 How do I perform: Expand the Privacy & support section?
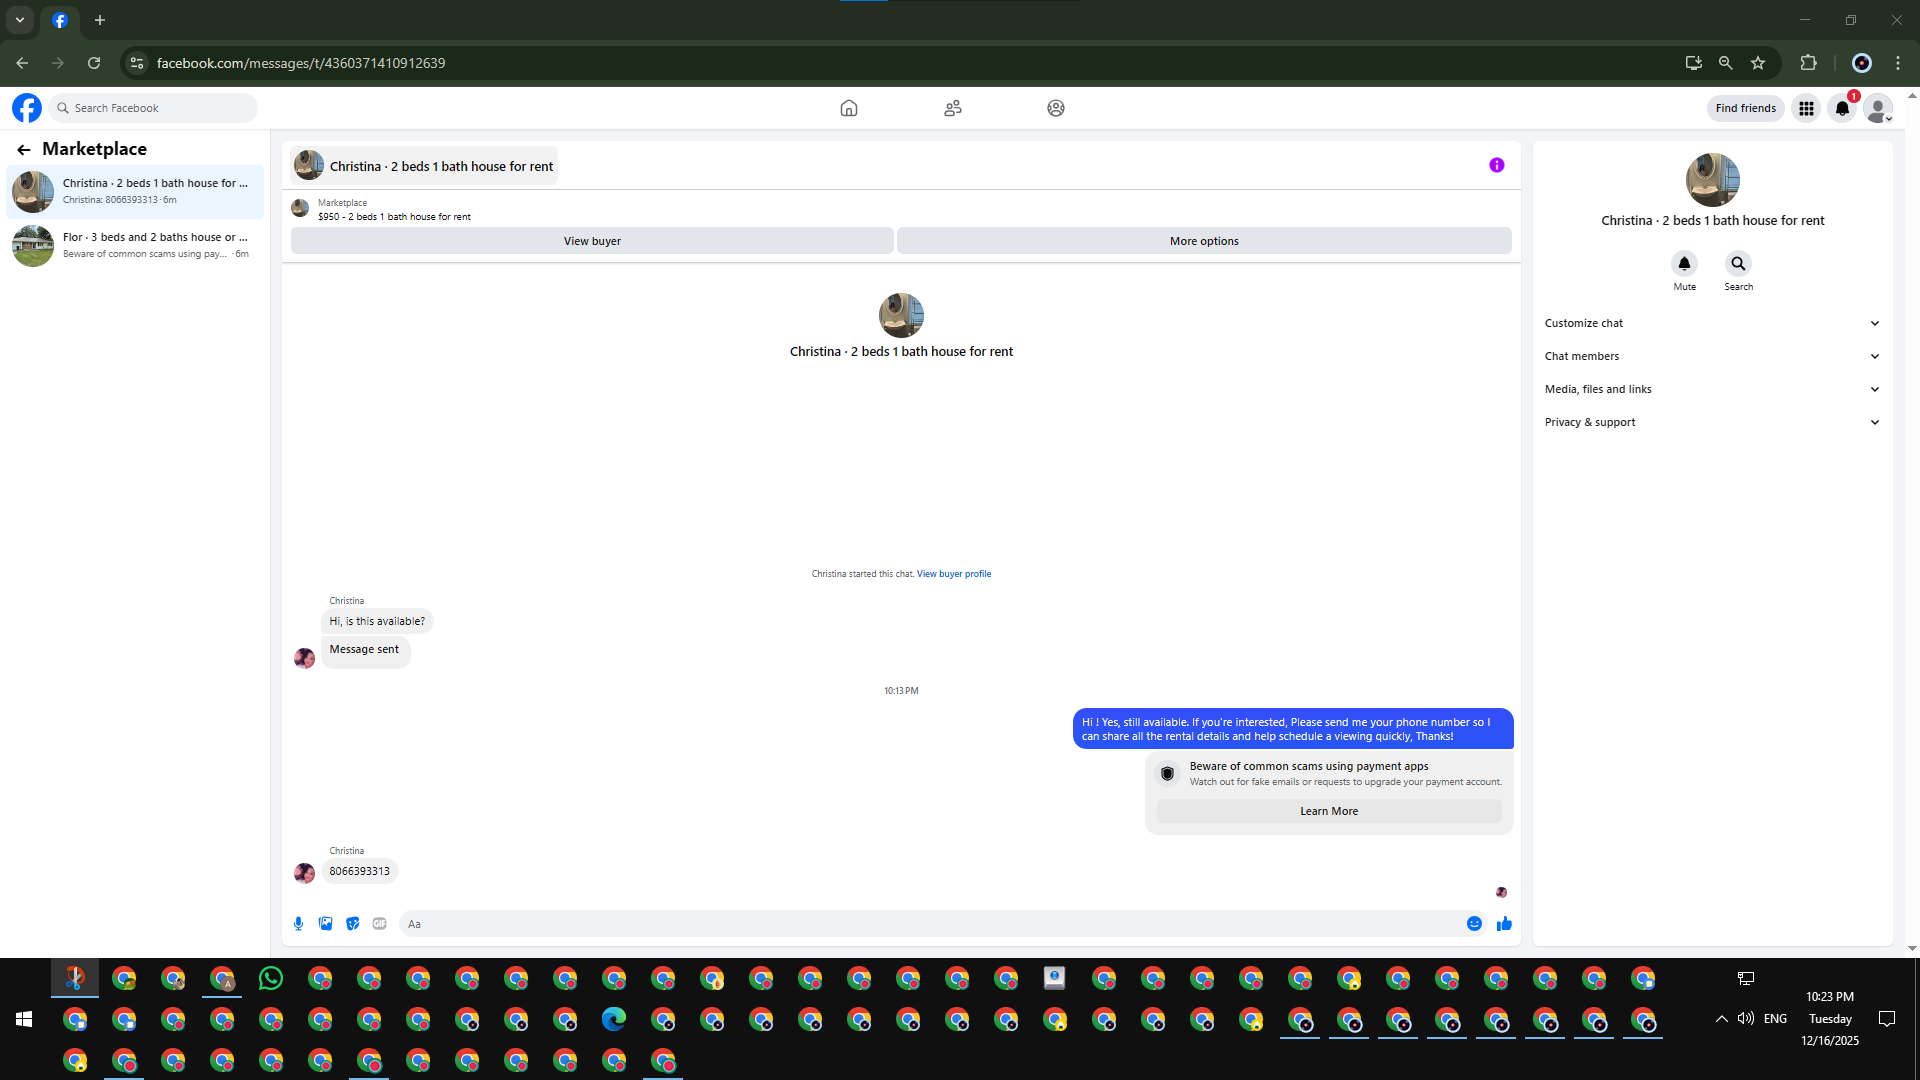(1712, 422)
